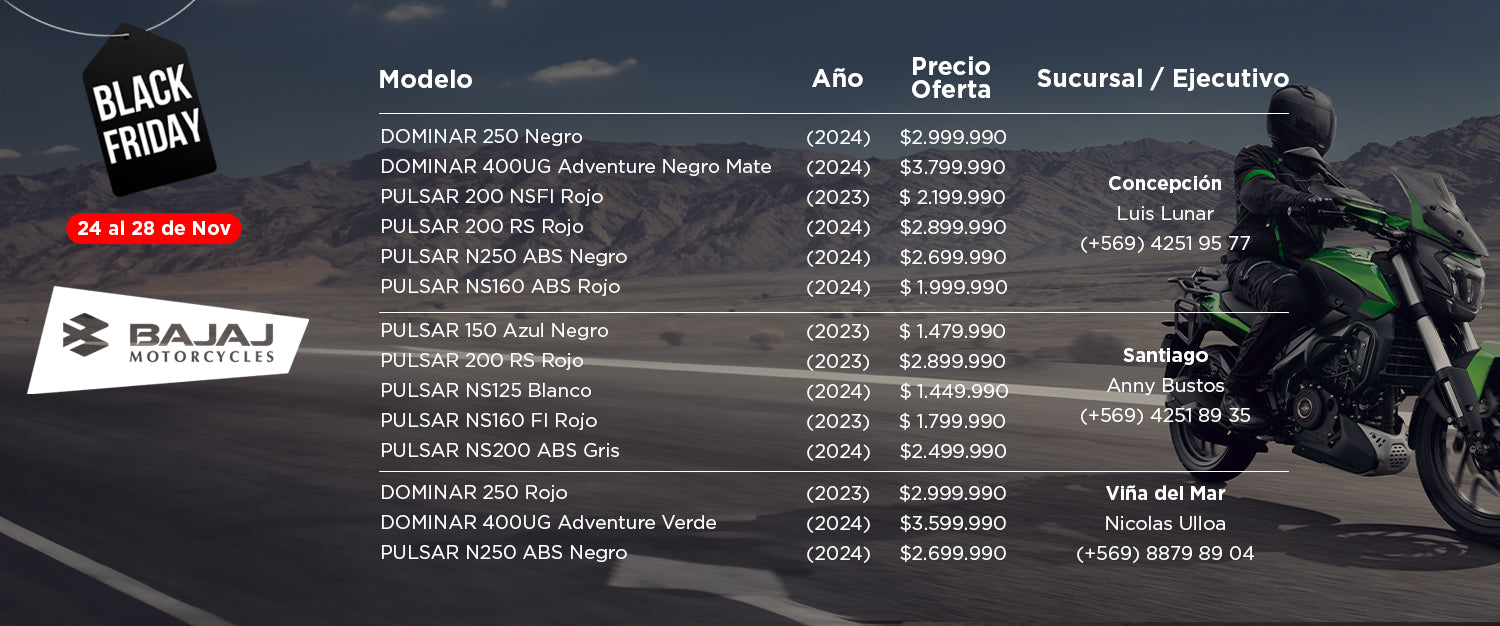
Task: Click the Concepción phone number
Action: tap(1165, 244)
